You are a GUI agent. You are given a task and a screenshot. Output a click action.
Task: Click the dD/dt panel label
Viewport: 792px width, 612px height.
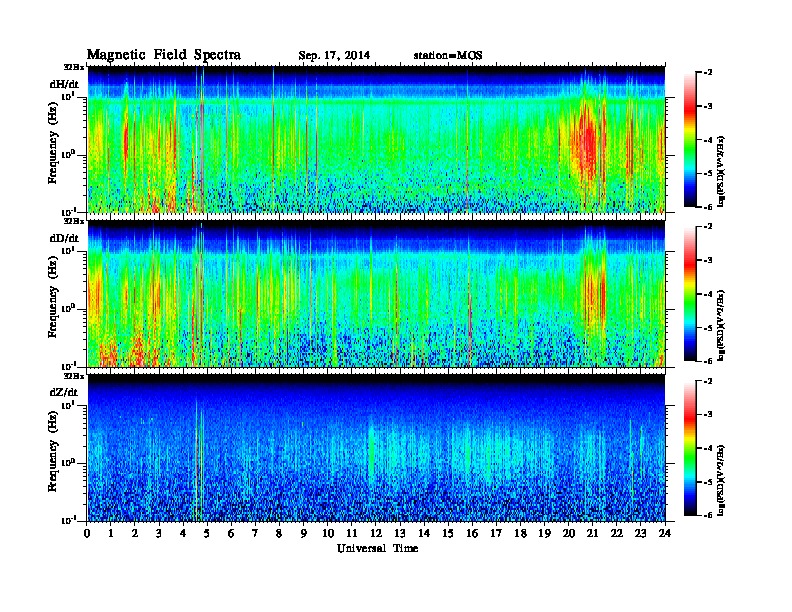coord(64,238)
